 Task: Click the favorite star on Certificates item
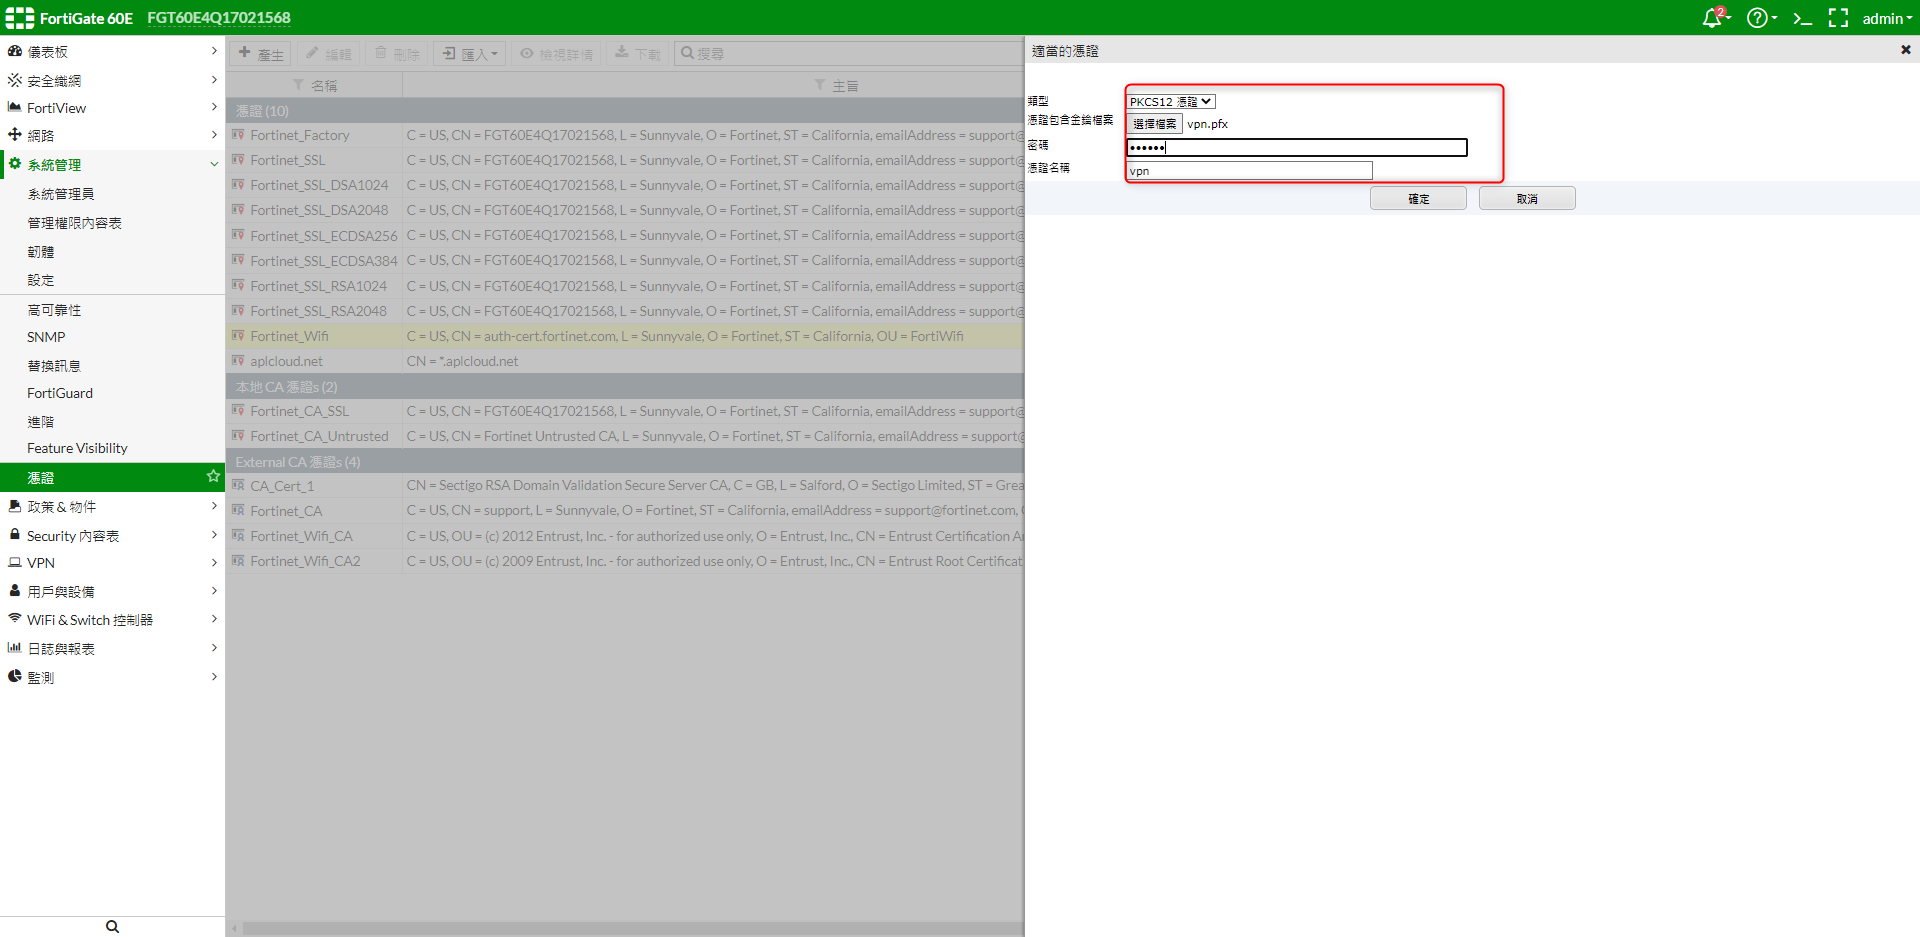pos(212,477)
